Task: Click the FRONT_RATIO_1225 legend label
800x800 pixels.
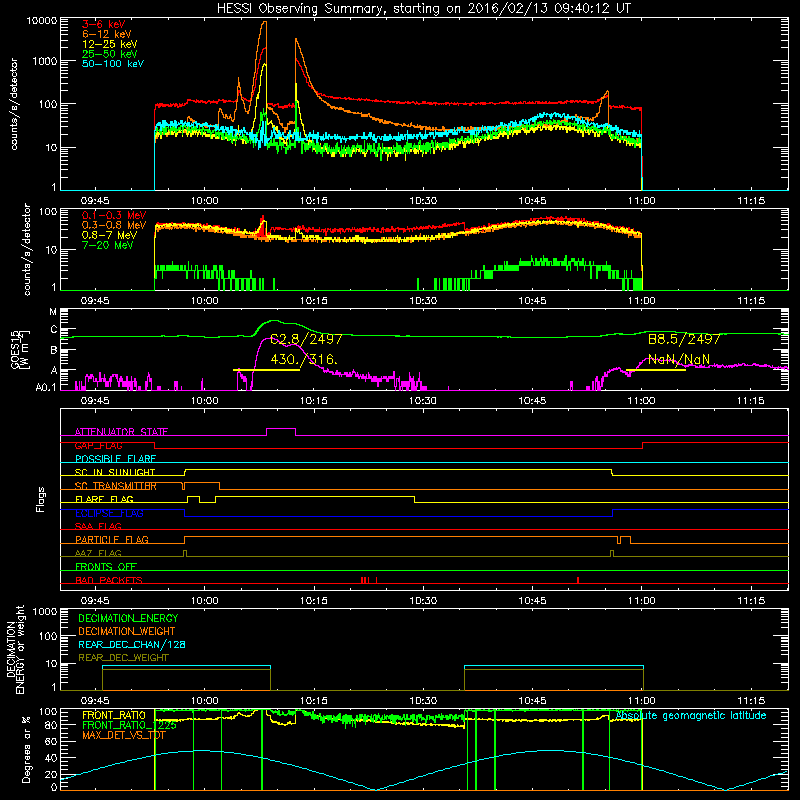Action: click(129, 725)
